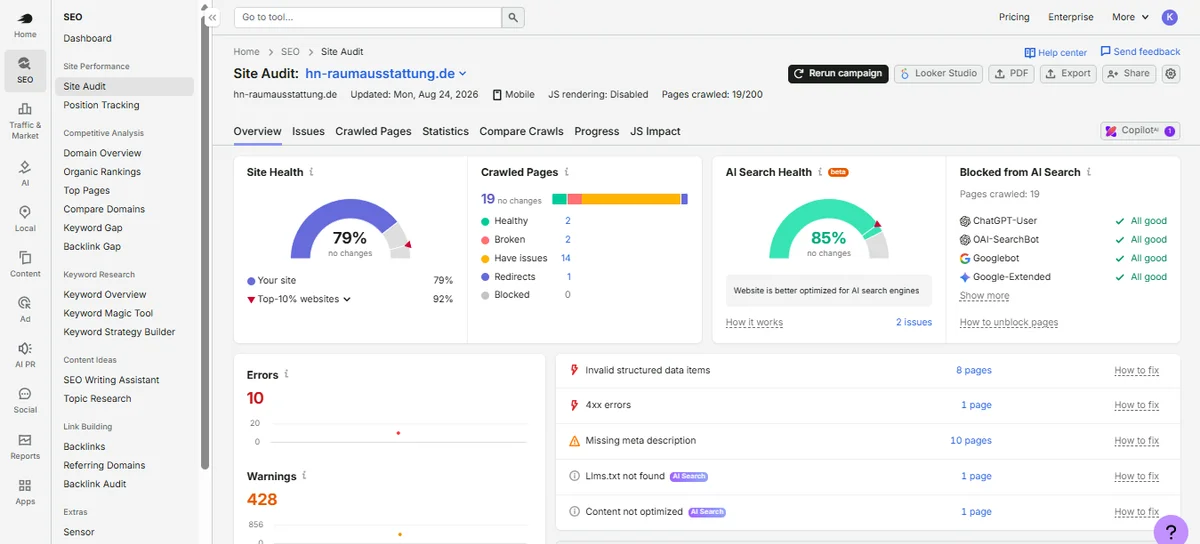The image size is (1200, 544).
Task: Open How it works link
Action: 754,322
